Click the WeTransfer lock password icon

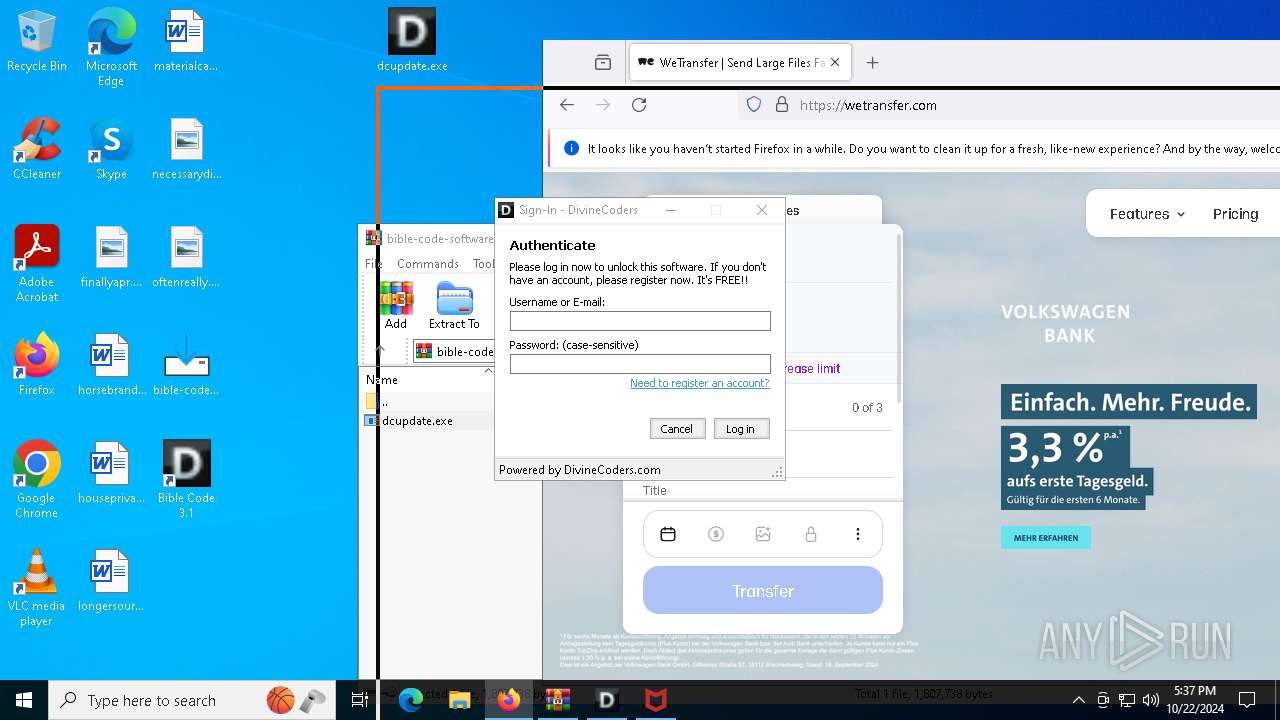[x=811, y=534]
